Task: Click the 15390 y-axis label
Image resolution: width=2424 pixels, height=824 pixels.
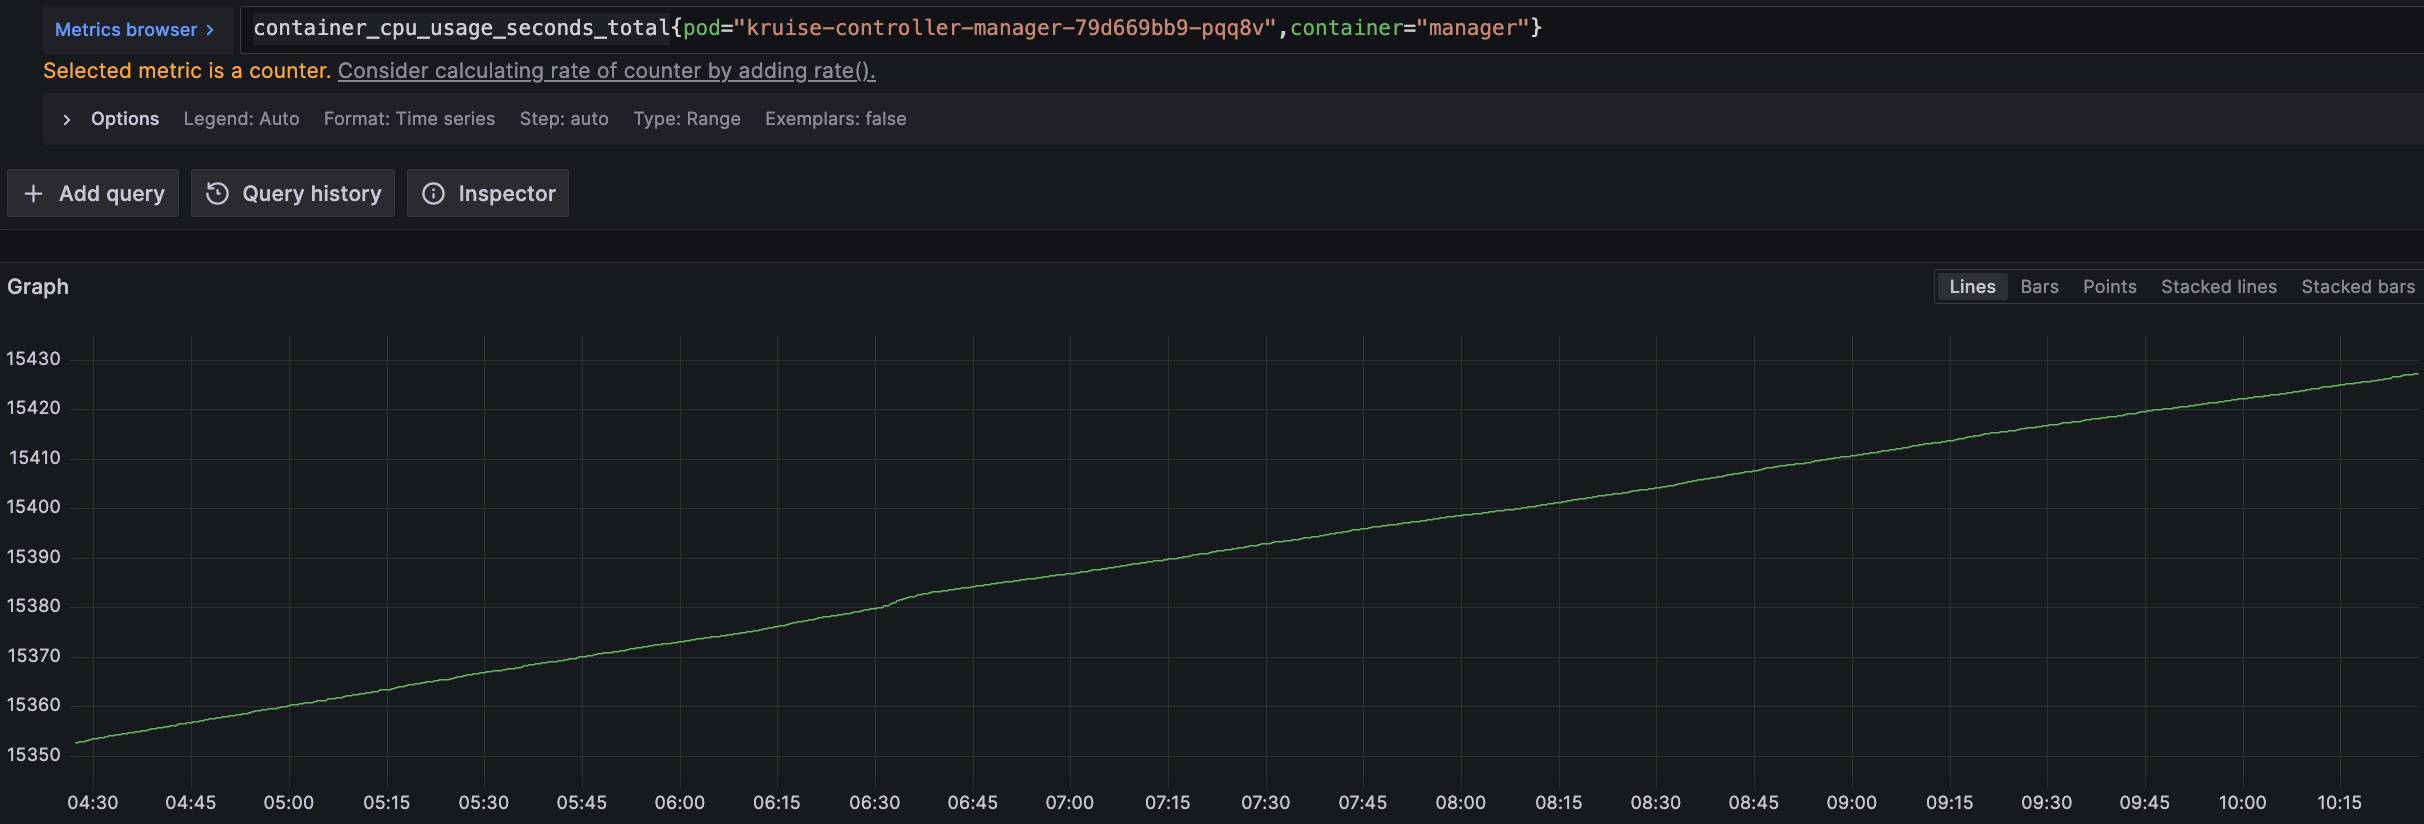Action: pos(34,557)
